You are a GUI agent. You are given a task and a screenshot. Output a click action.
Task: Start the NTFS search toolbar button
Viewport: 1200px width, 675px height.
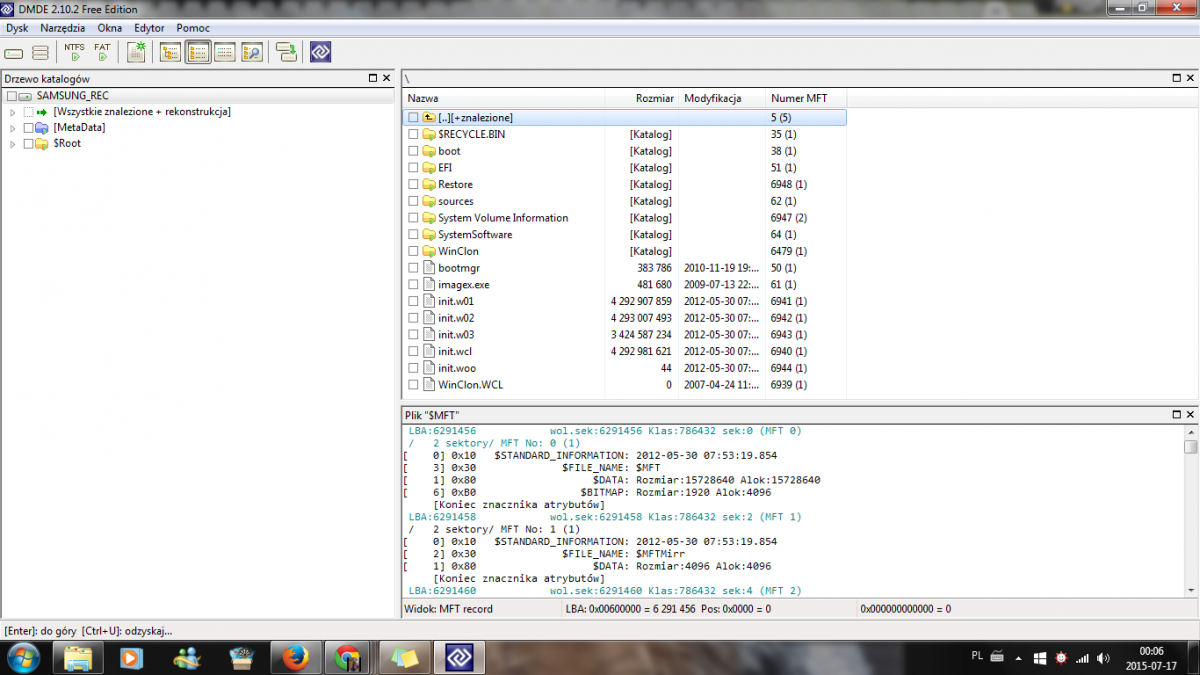click(75, 52)
